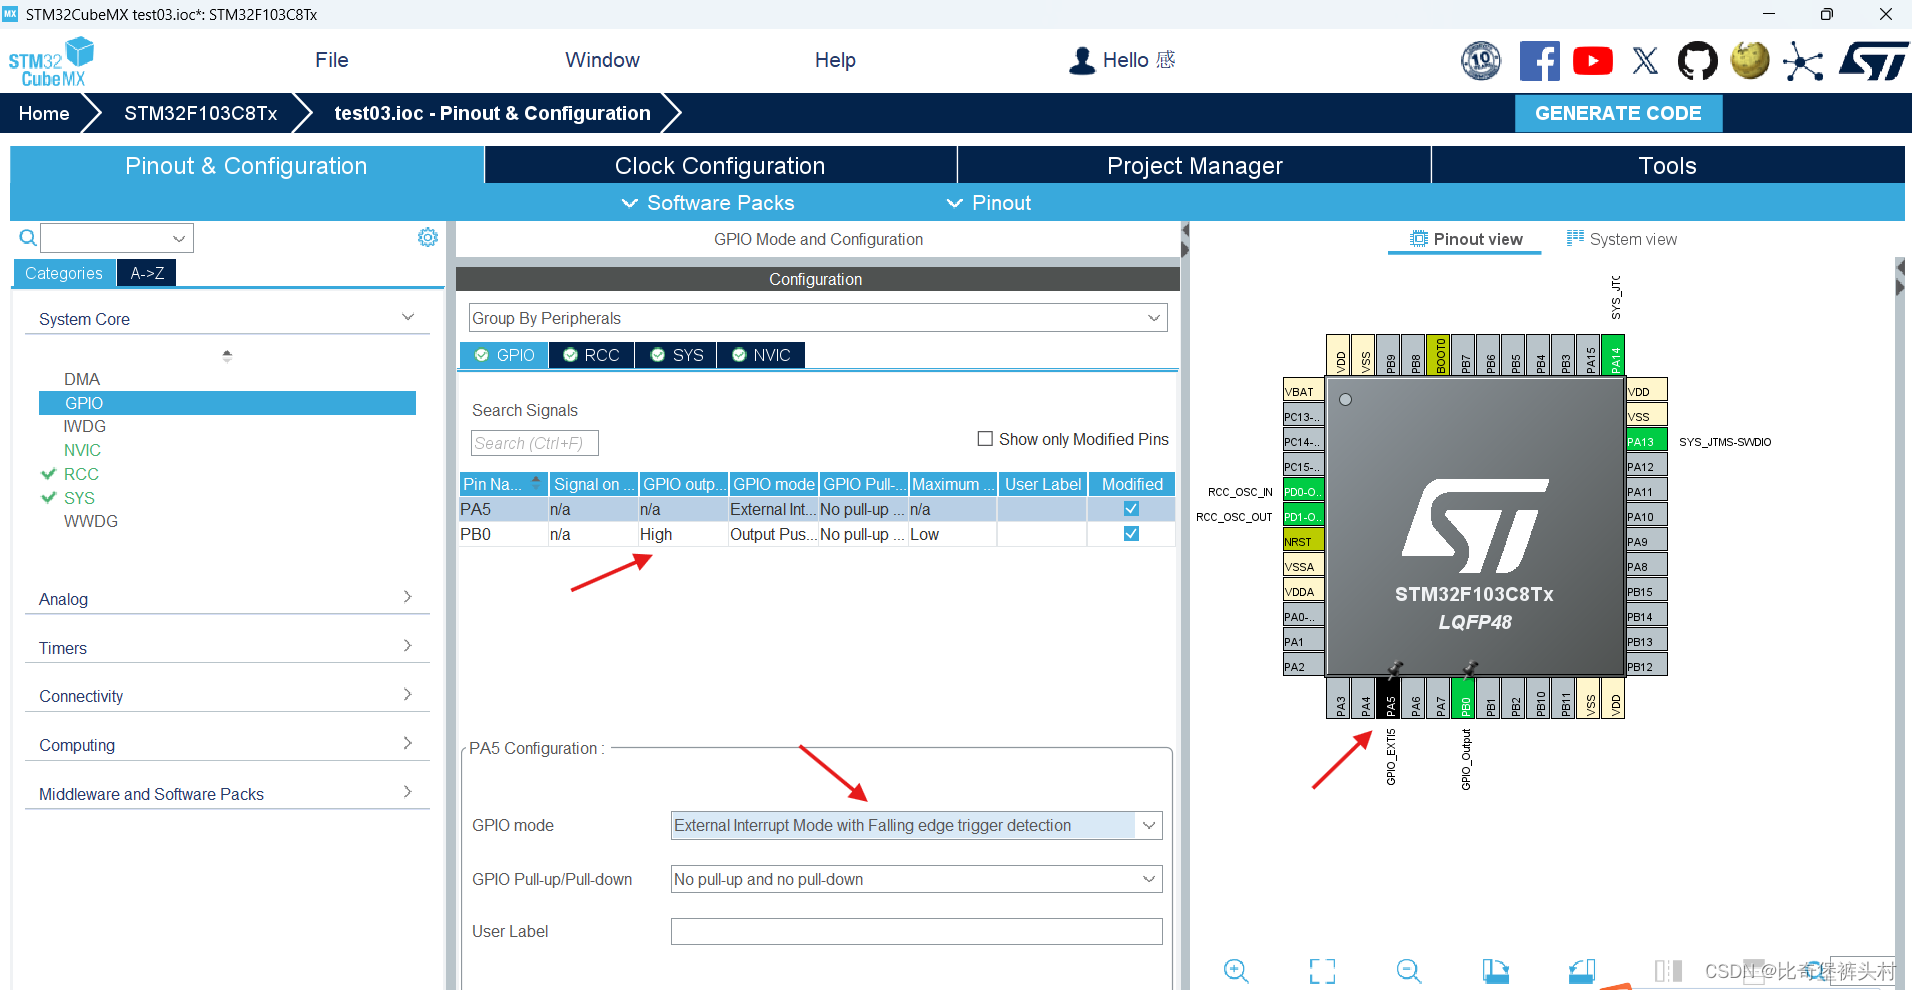Rotate the chip counter-clockwise

click(1582, 970)
